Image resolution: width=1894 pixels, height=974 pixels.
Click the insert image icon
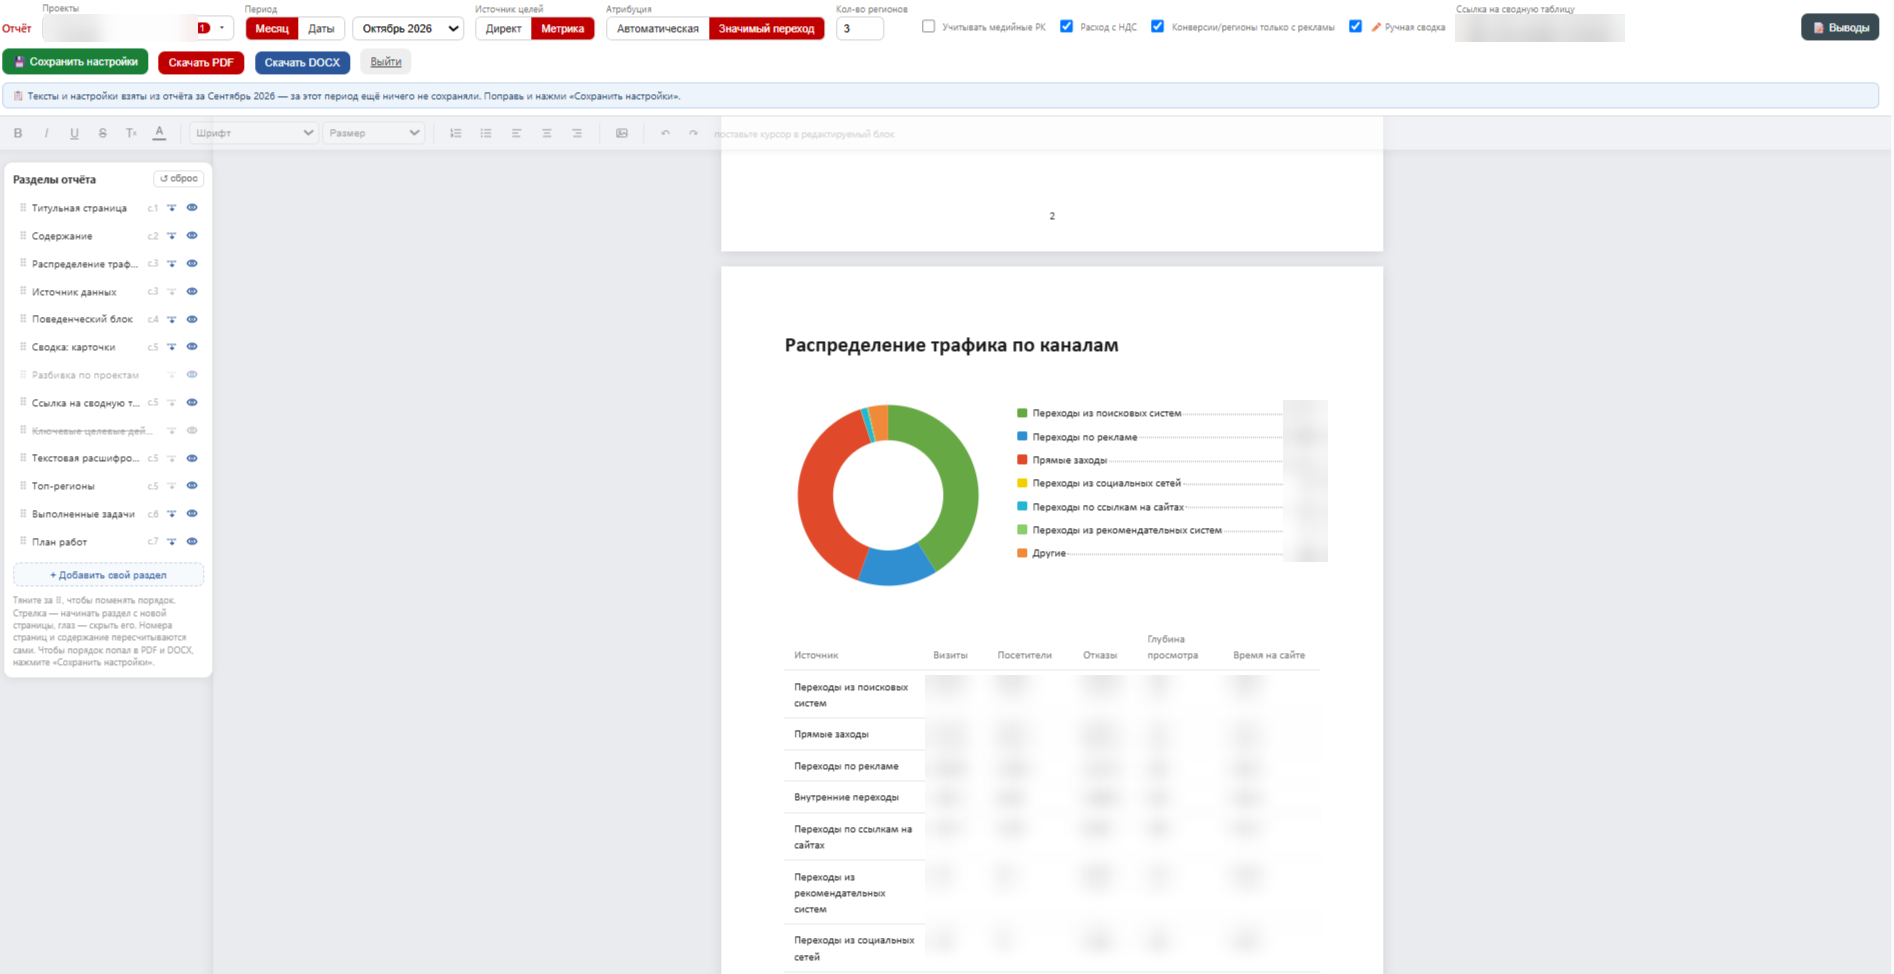[x=622, y=133]
